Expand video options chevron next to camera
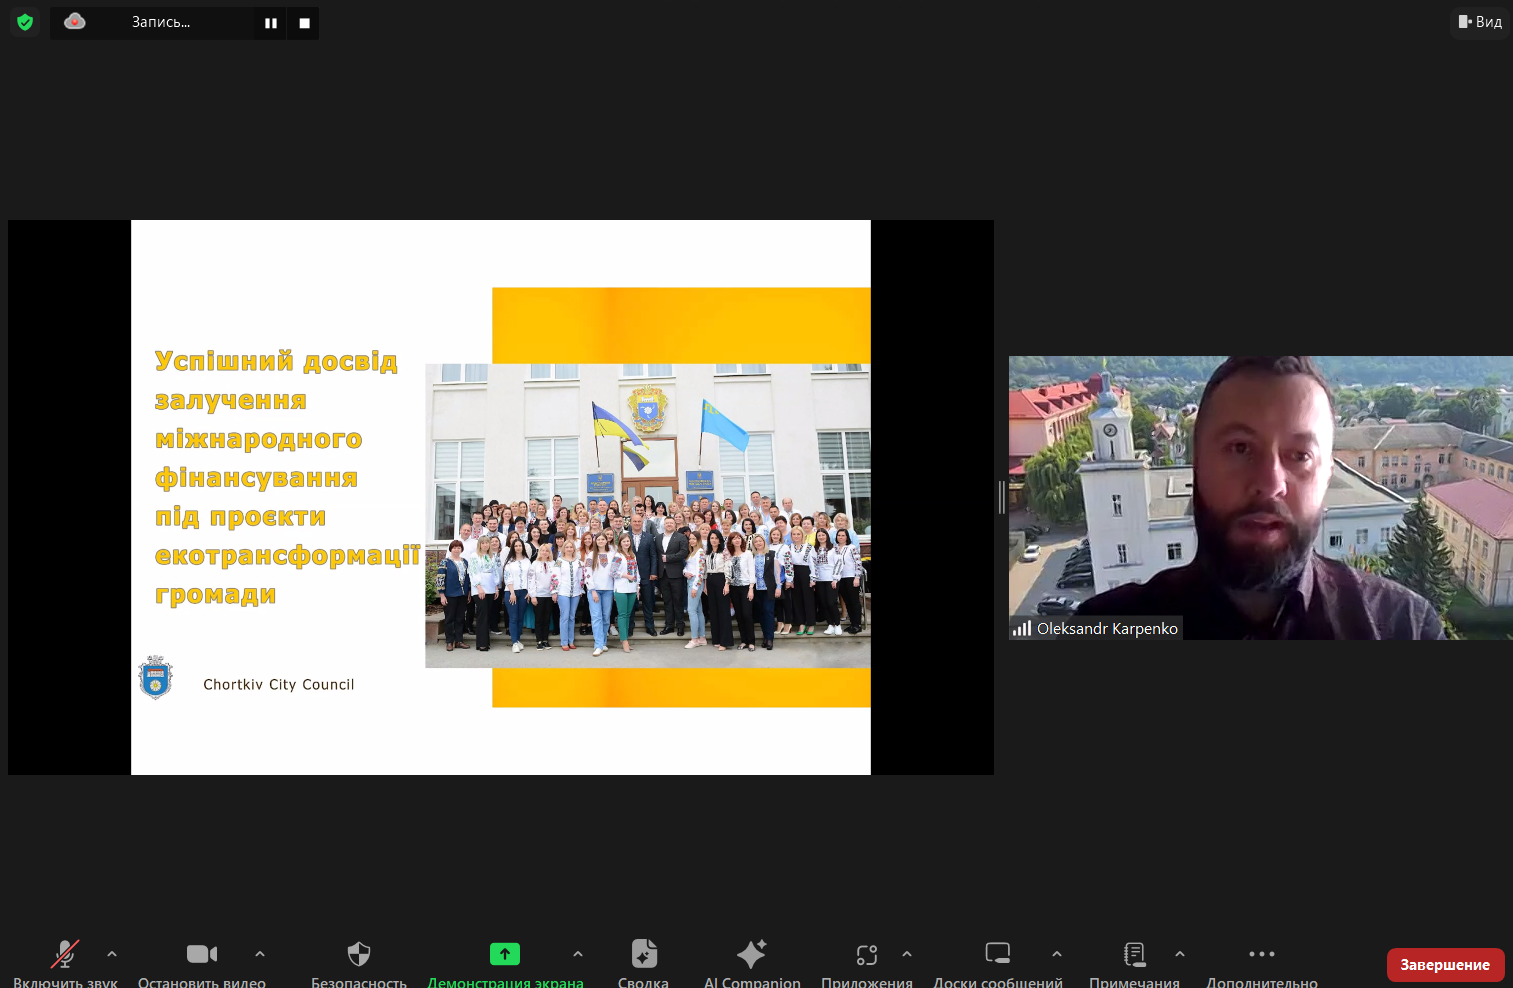This screenshot has height=988, width=1513. pos(260,954)
